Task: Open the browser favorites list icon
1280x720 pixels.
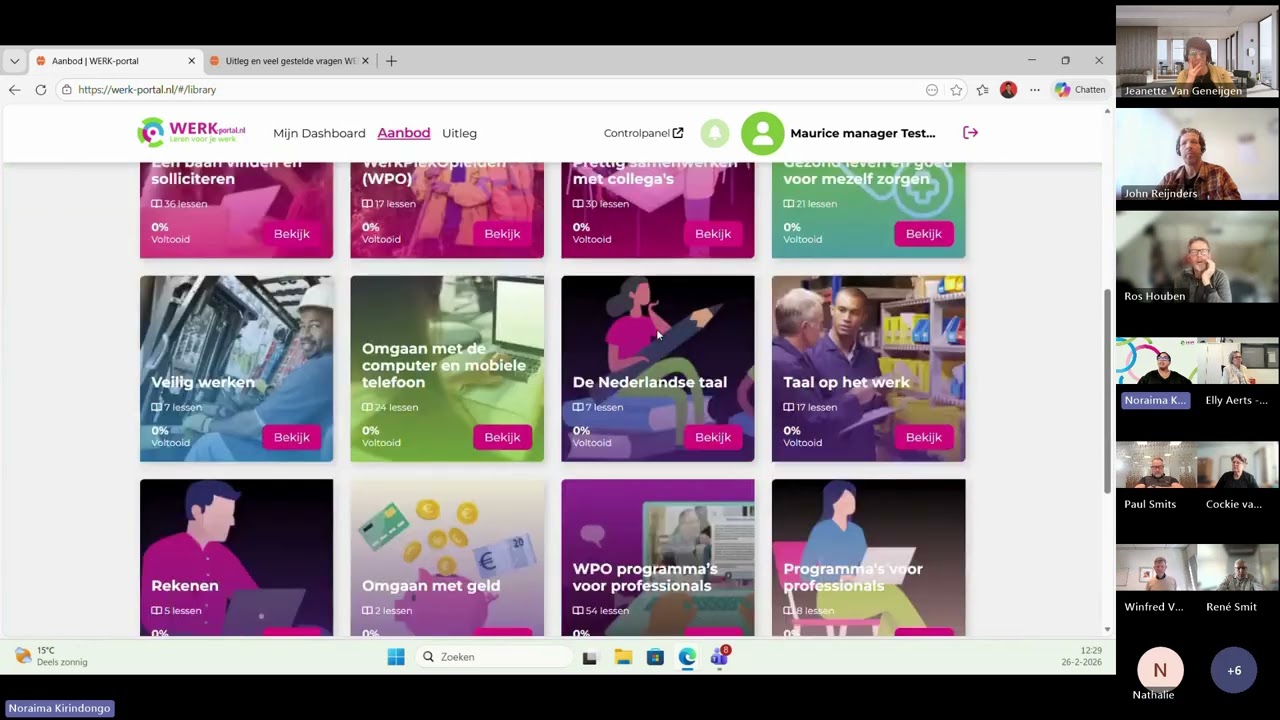Action: coord(982,90)
